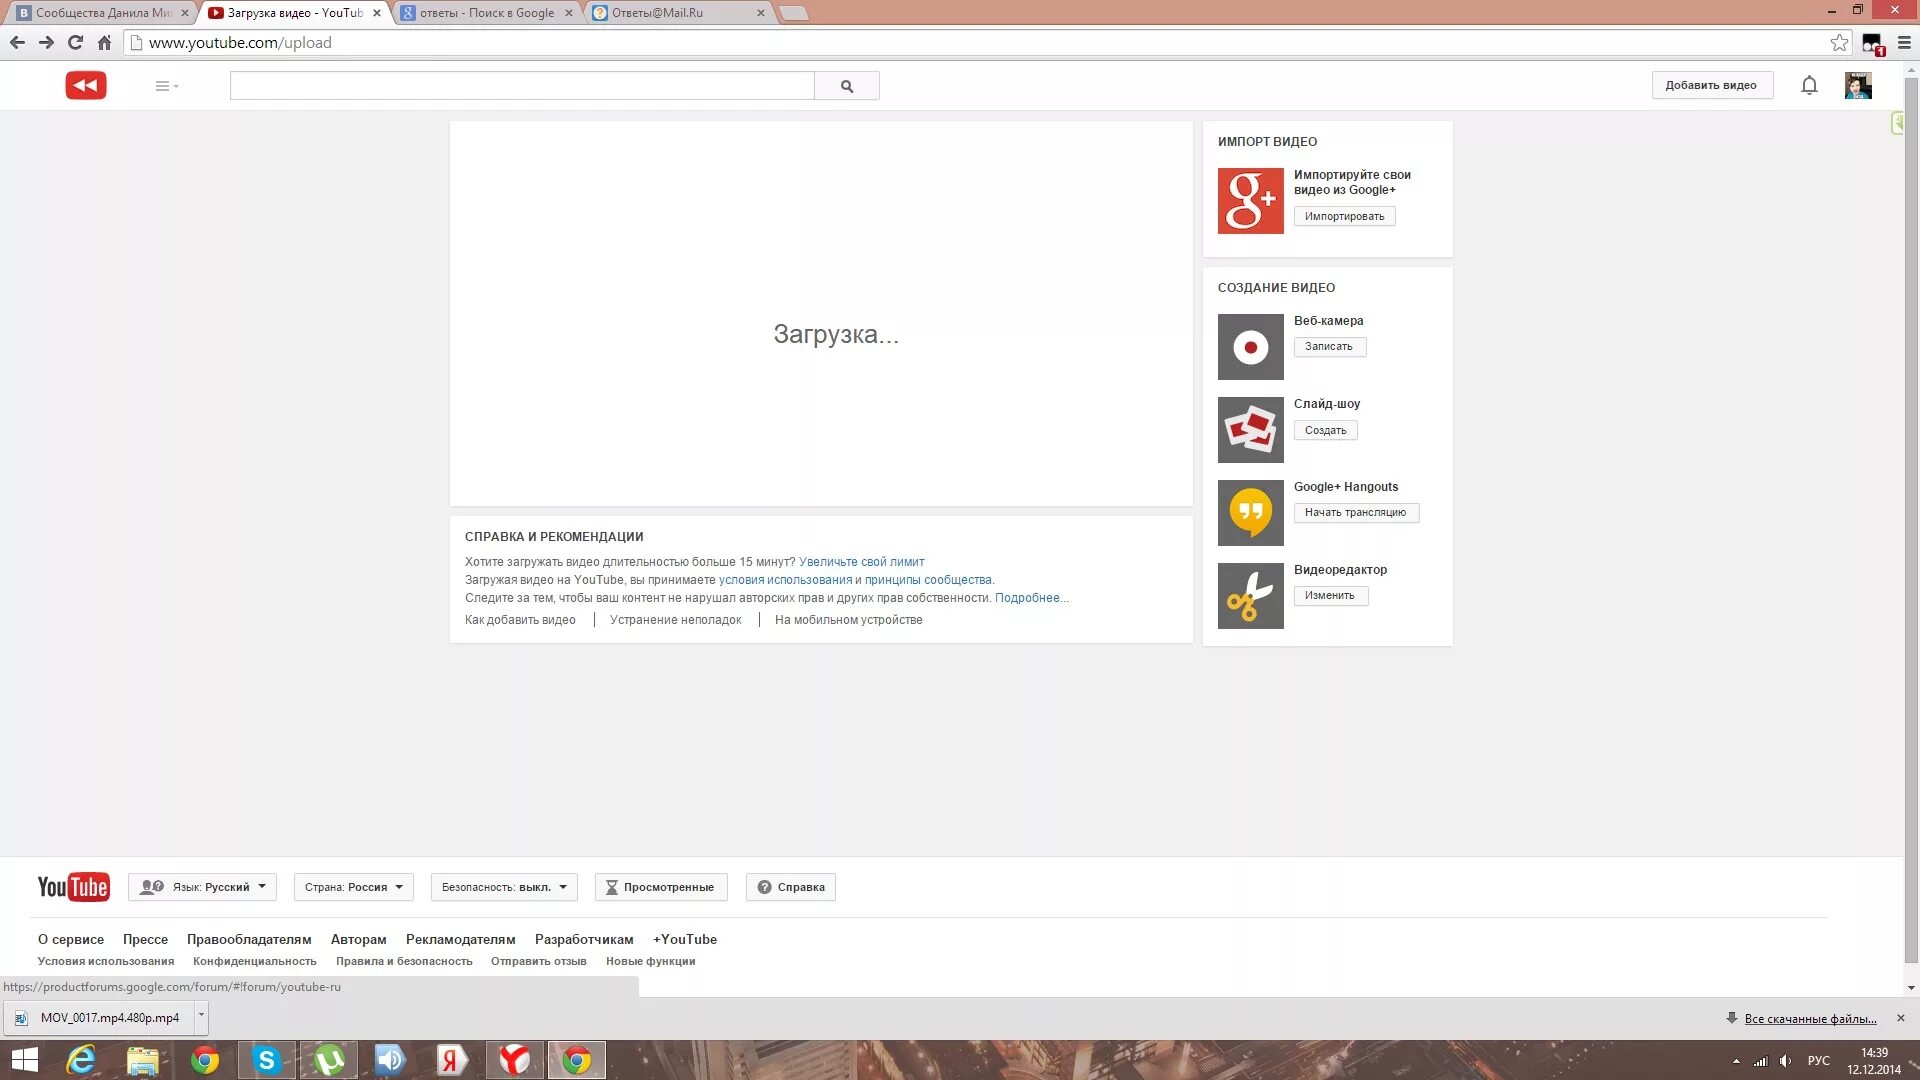This screenshot has width=1920, height=1080.
Task: Click the Увеличьте свой лимит link
Action: click(x=861, y=560)
